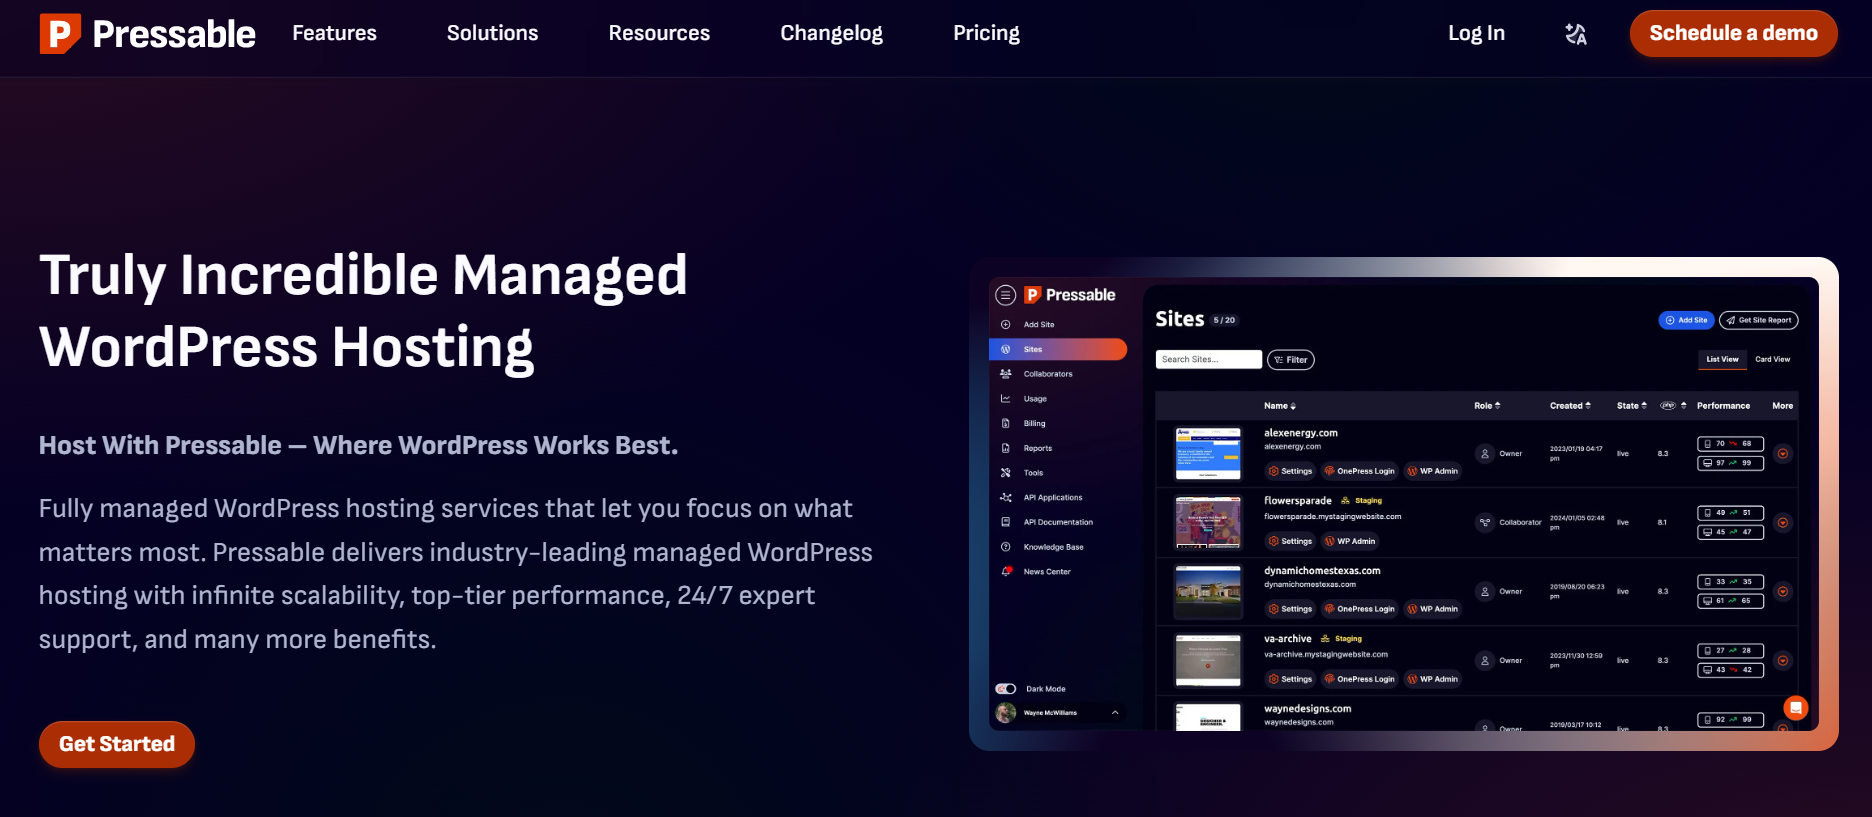This screenshot has height=817, width=1872.
Task: Go to the Pricing page
Action: (x=986, y=33)
